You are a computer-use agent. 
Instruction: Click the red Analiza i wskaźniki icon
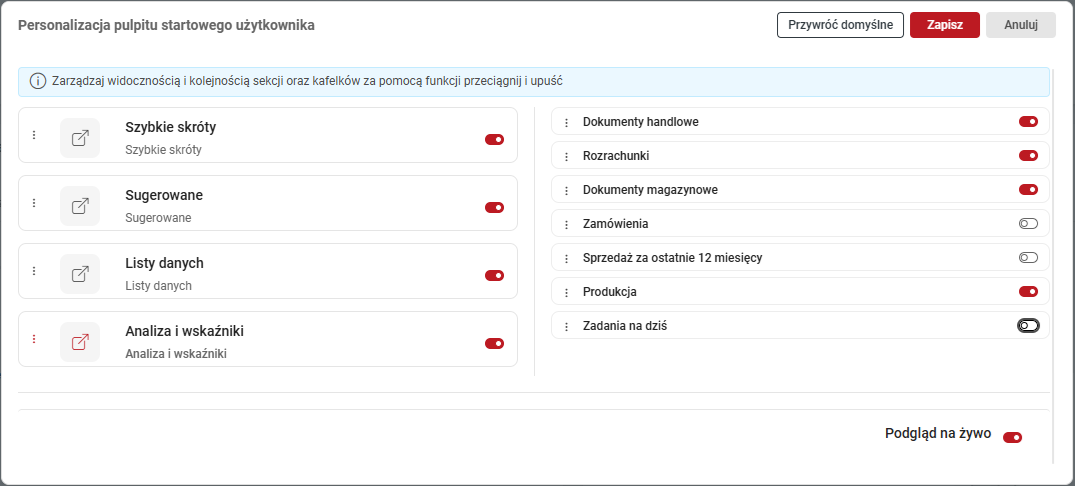(x=80, y=342)
